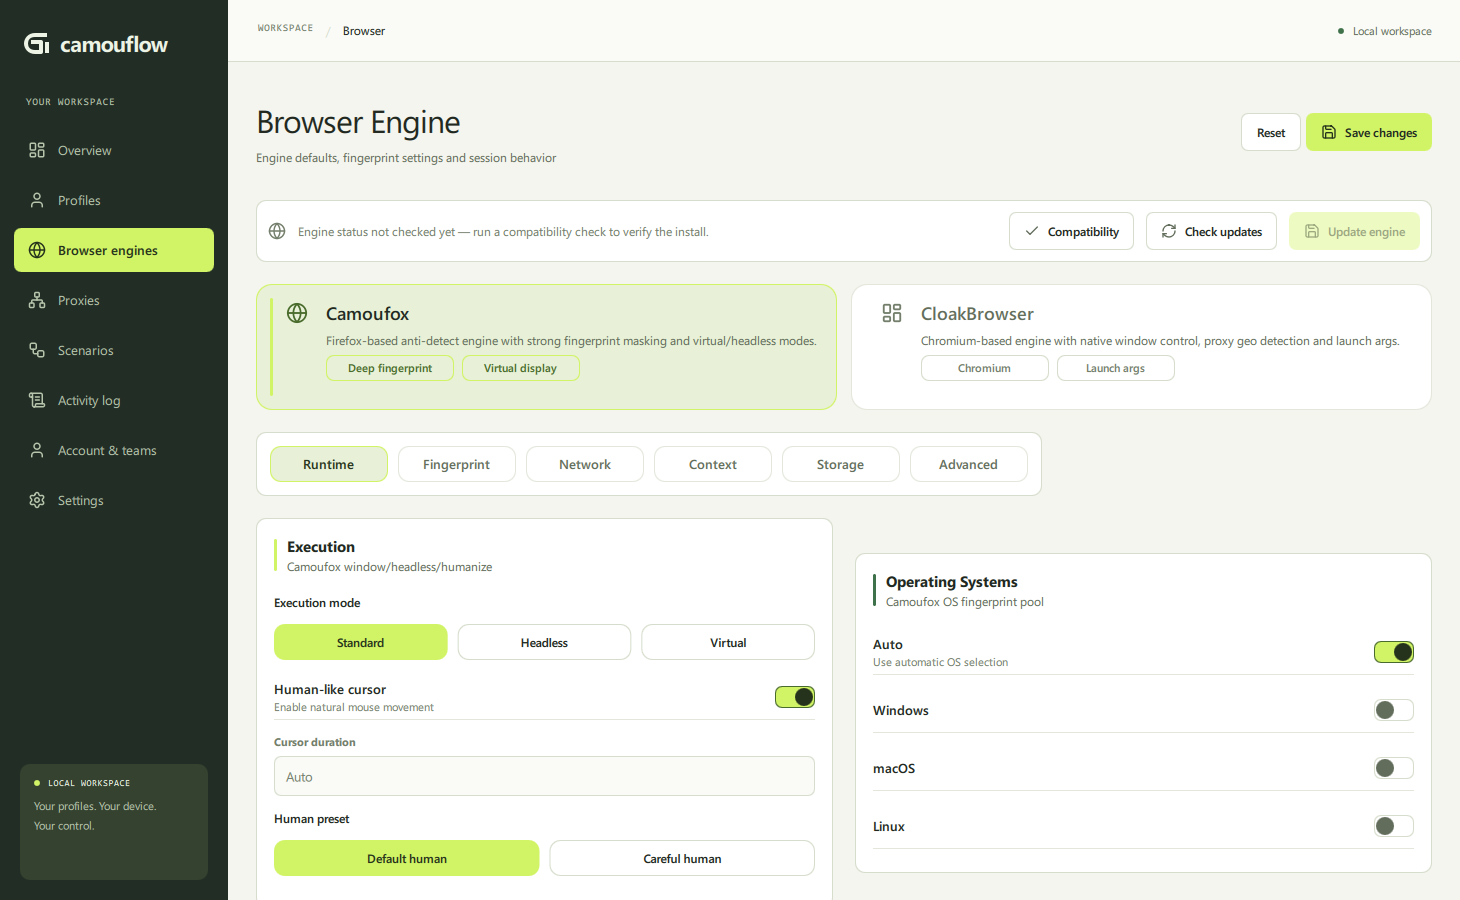
Task: Click the Profiles person icon
Action: point(37,200)
